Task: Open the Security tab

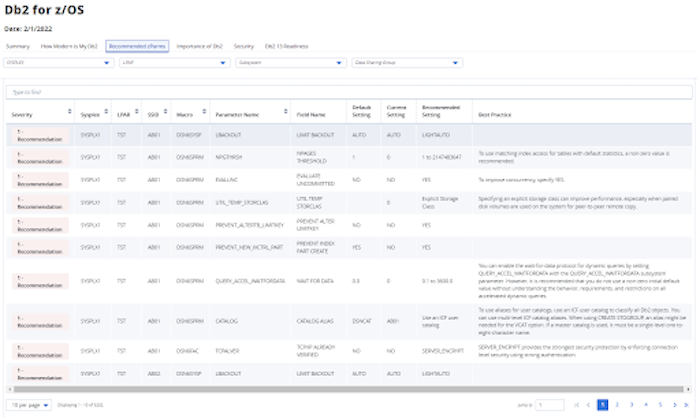Action: [243, 46]
